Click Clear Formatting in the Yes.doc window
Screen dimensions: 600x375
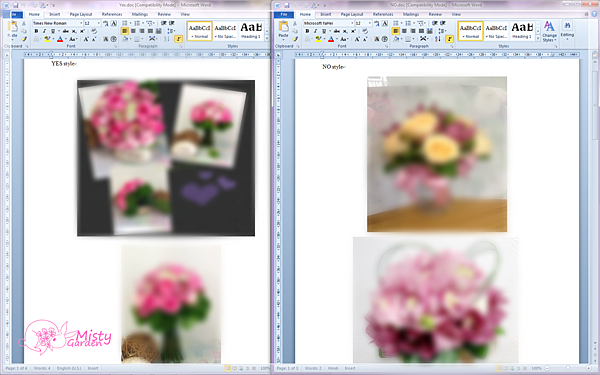click(95, 31)
